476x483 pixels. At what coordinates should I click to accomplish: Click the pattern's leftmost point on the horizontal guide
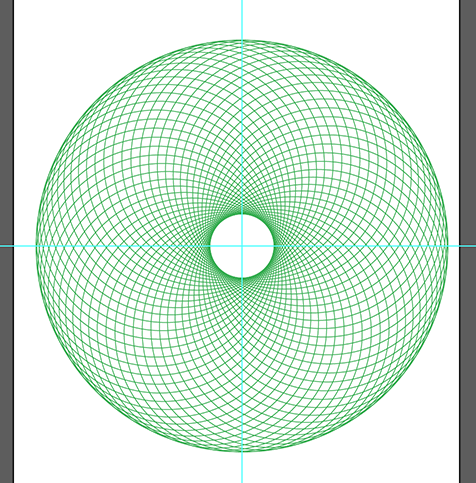click(x=36, y=246)
